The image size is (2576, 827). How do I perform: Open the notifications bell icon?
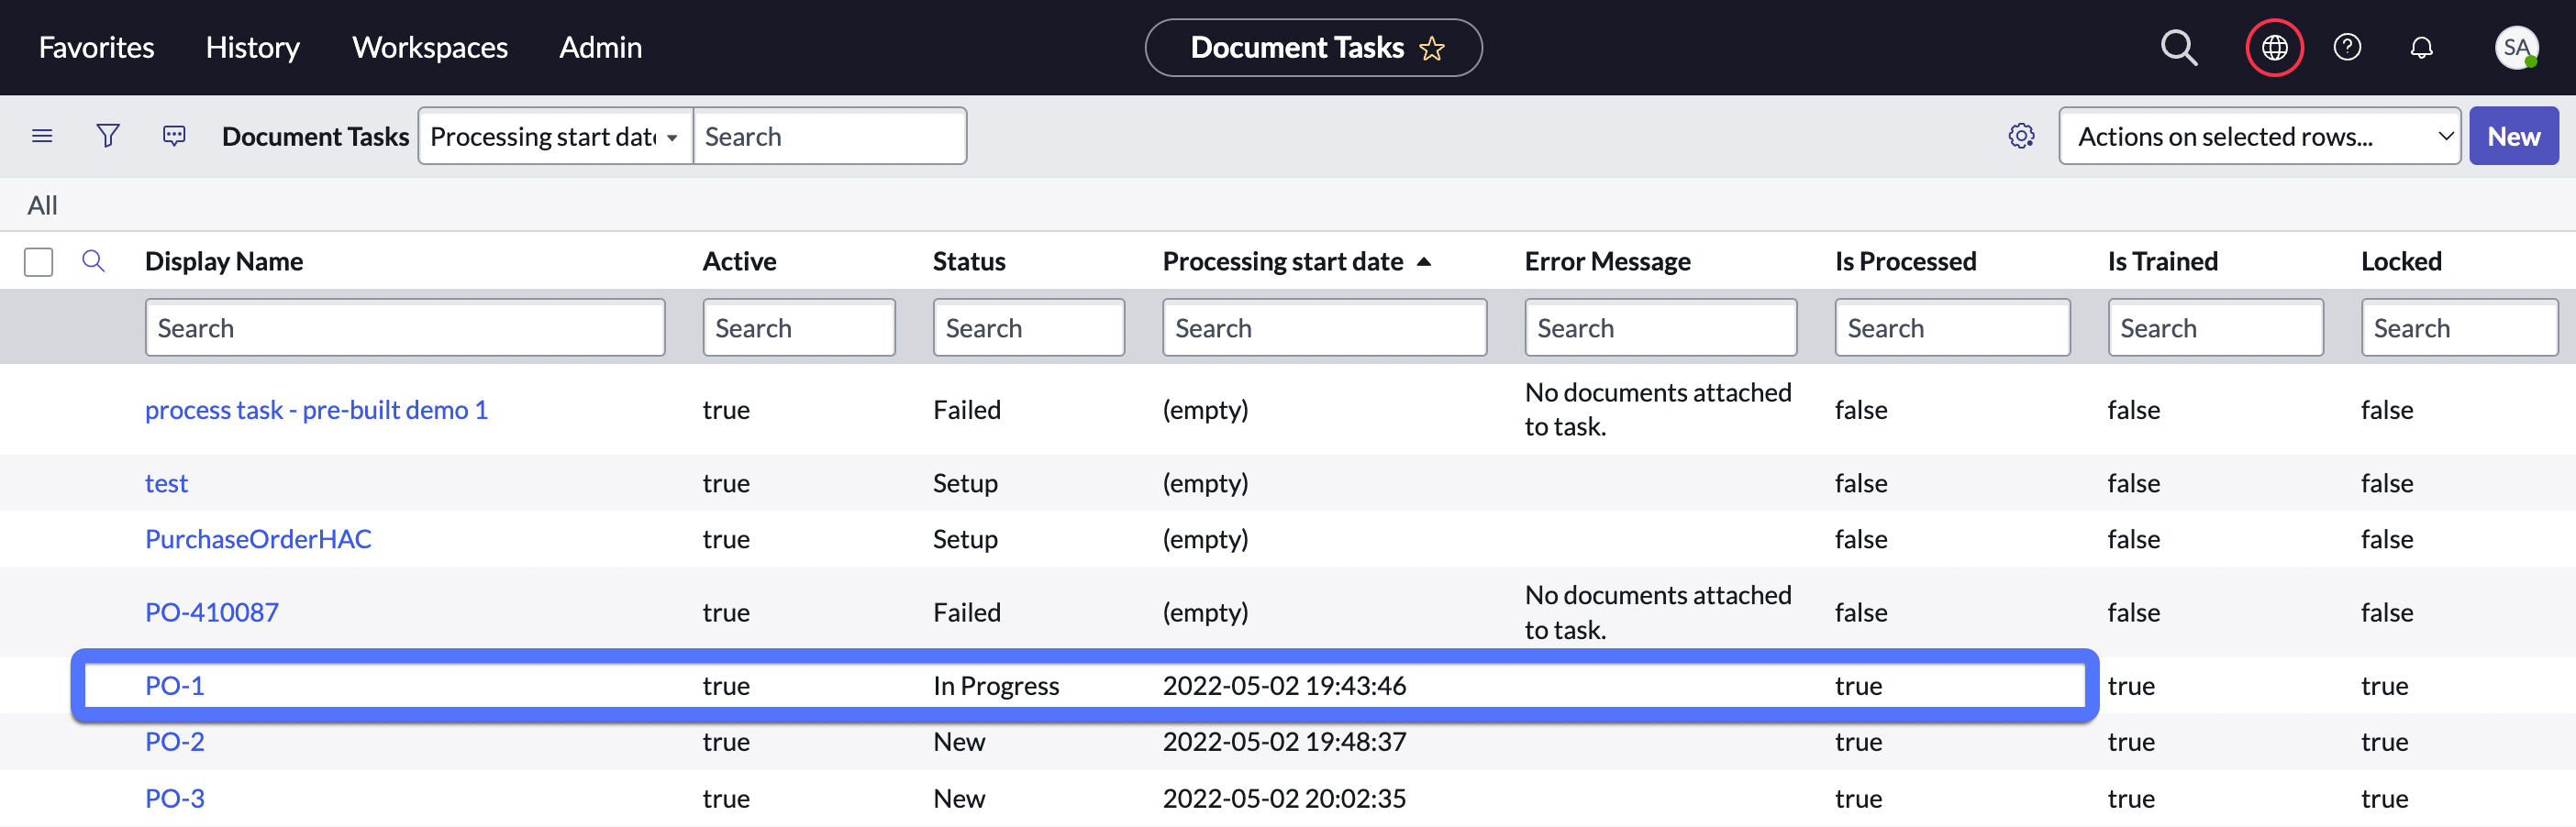click(2420, 47)
